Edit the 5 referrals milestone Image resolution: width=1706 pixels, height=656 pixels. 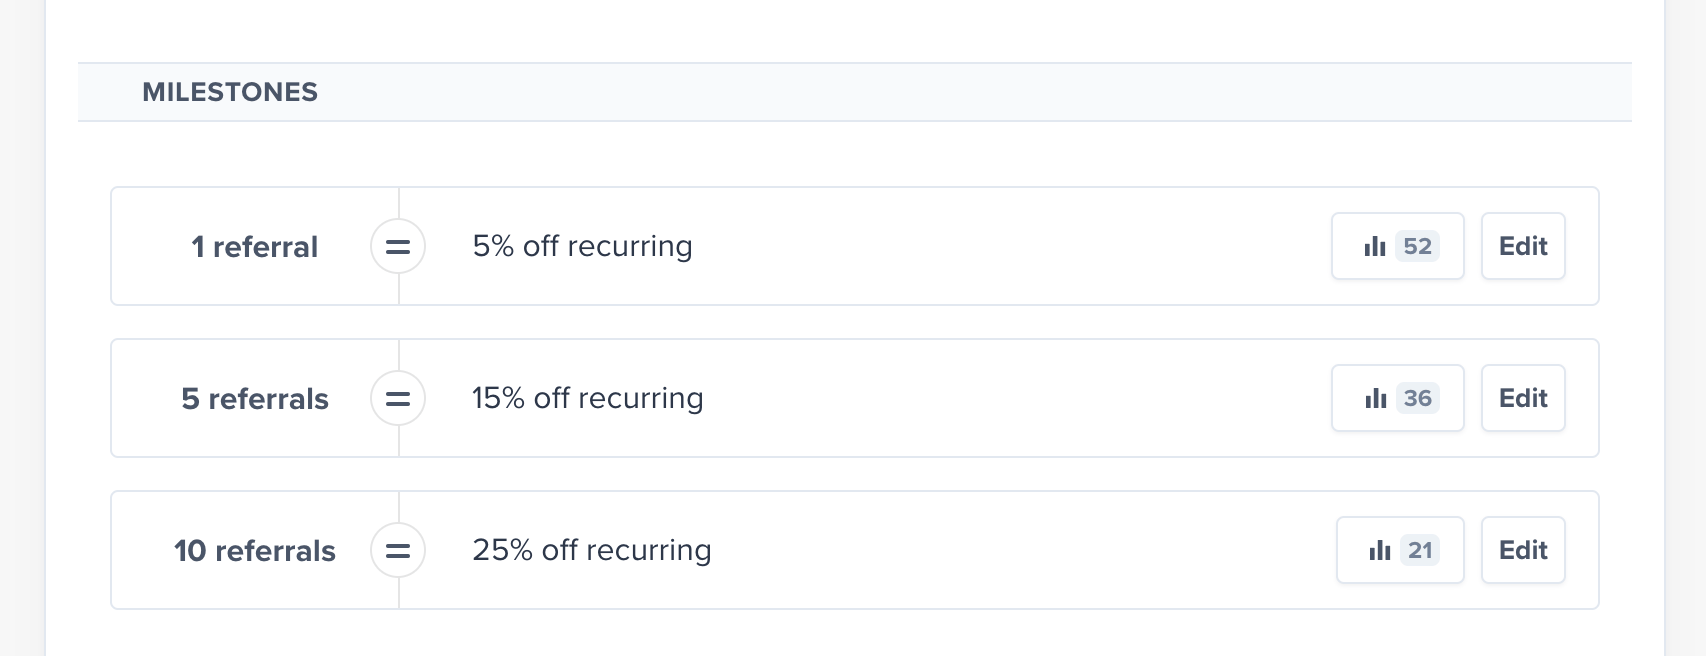click(1522, 398)
